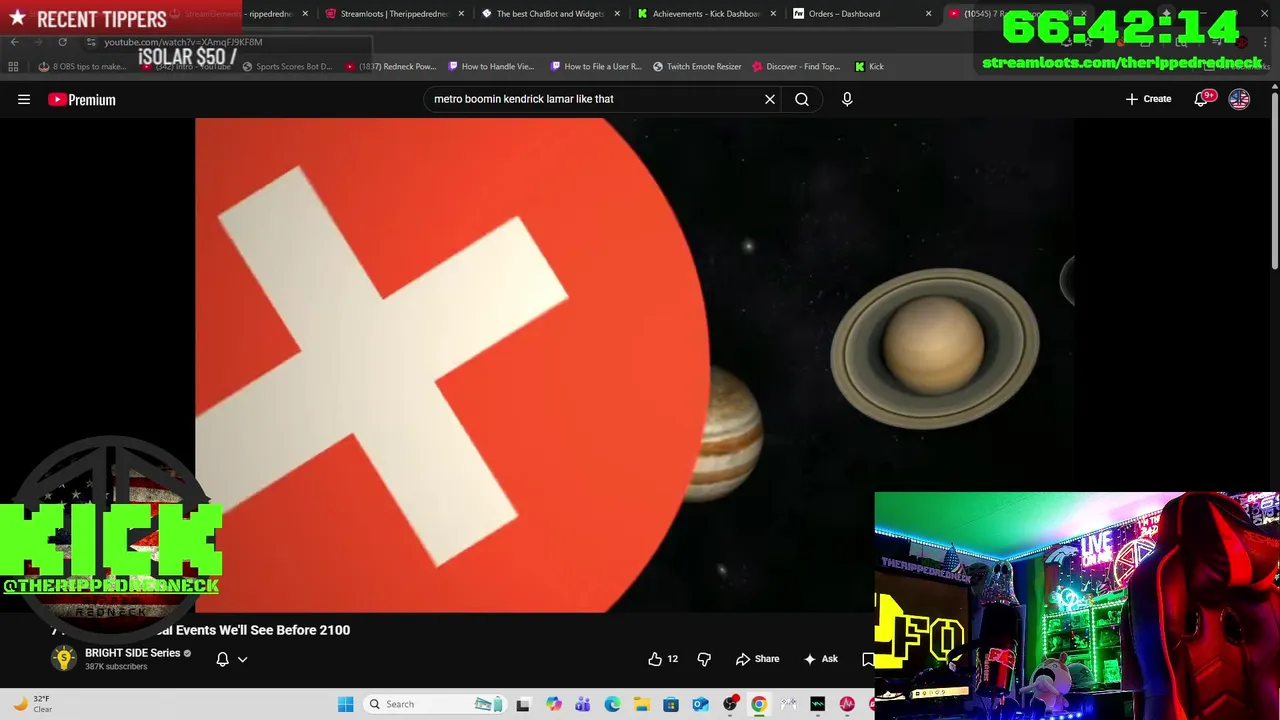Image resolution: width=1280 pixels, height=720 pixels.
Task: Clear the YouTube search query text
Action: pyautogui.click(x=770, y=99)
